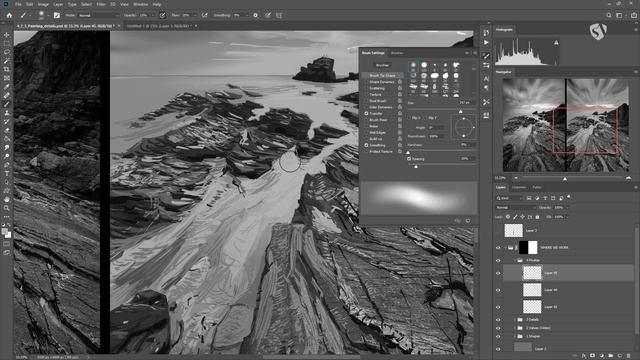Enable Shape Dynamics checkbox
The width and height of the screenshot is (640, 360).
[x=366, y=82]
